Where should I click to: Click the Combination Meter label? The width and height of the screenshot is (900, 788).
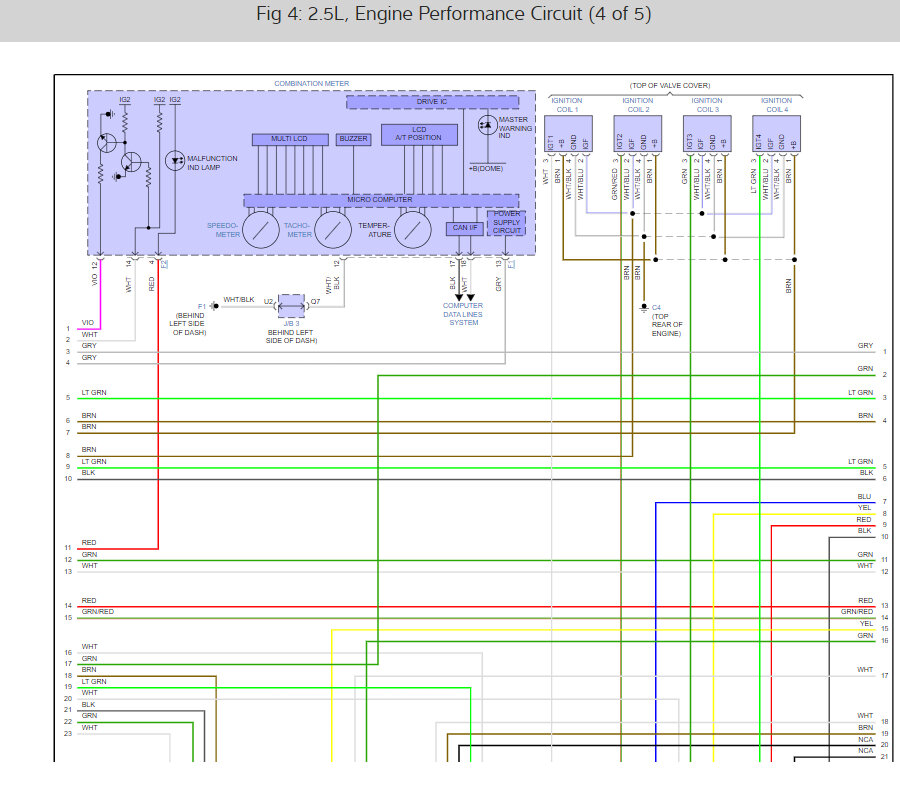pos(311,84)
